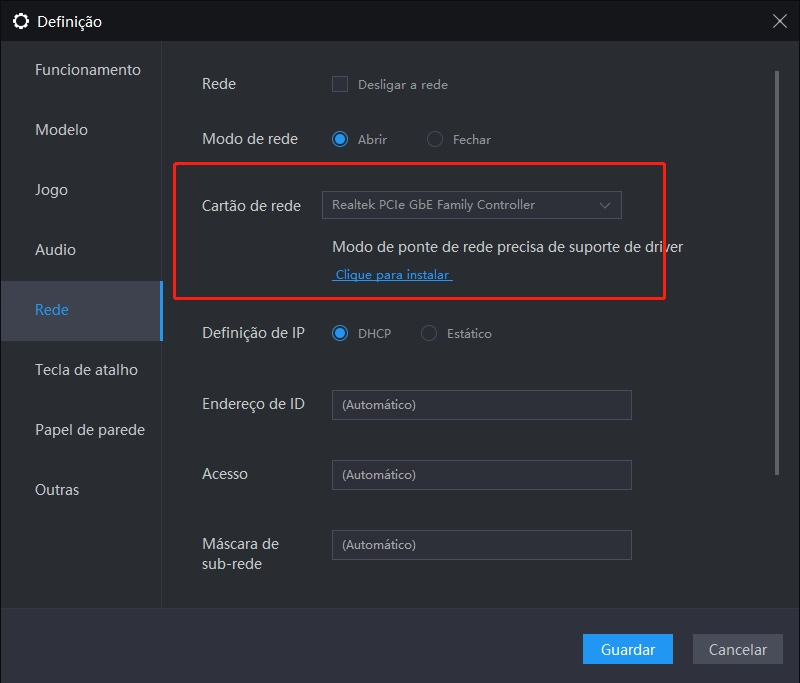Select the DHCP IP option
The width and height of the screenshot is (800, 683).
click(339, 333)
